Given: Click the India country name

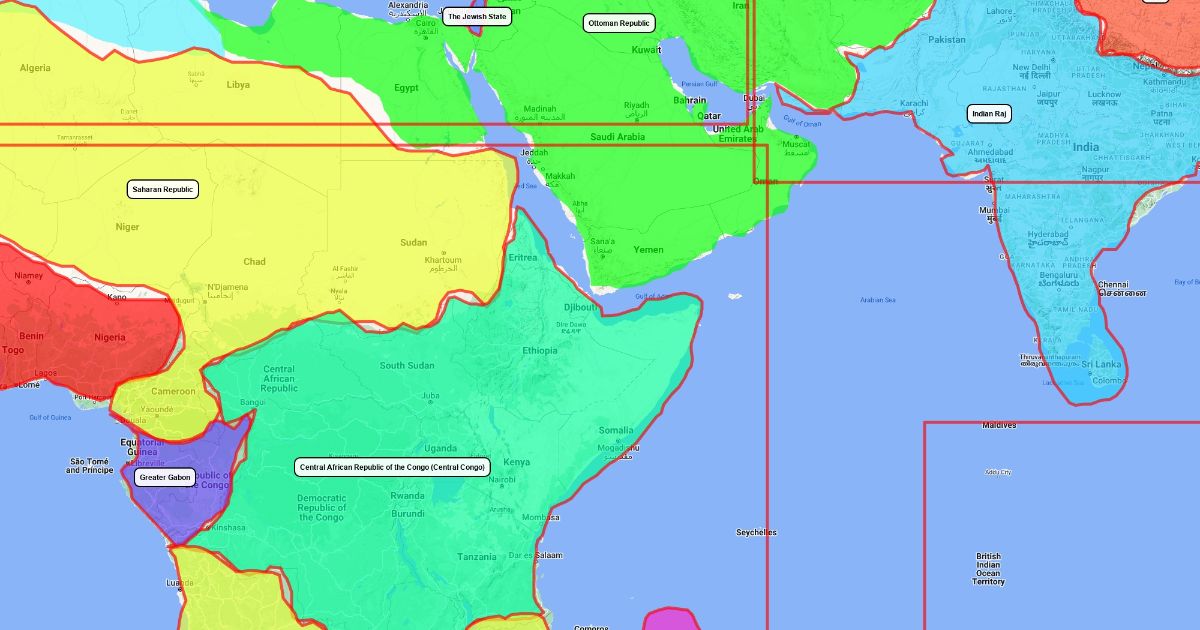Looking at the screenshot, I should coord(1085,147).
